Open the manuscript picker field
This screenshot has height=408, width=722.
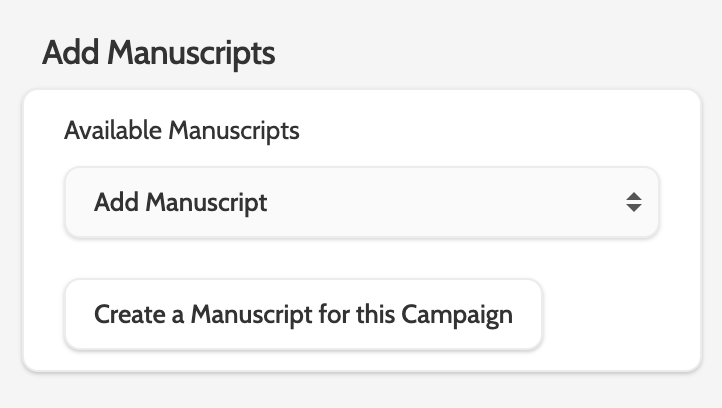pos(361,202)
